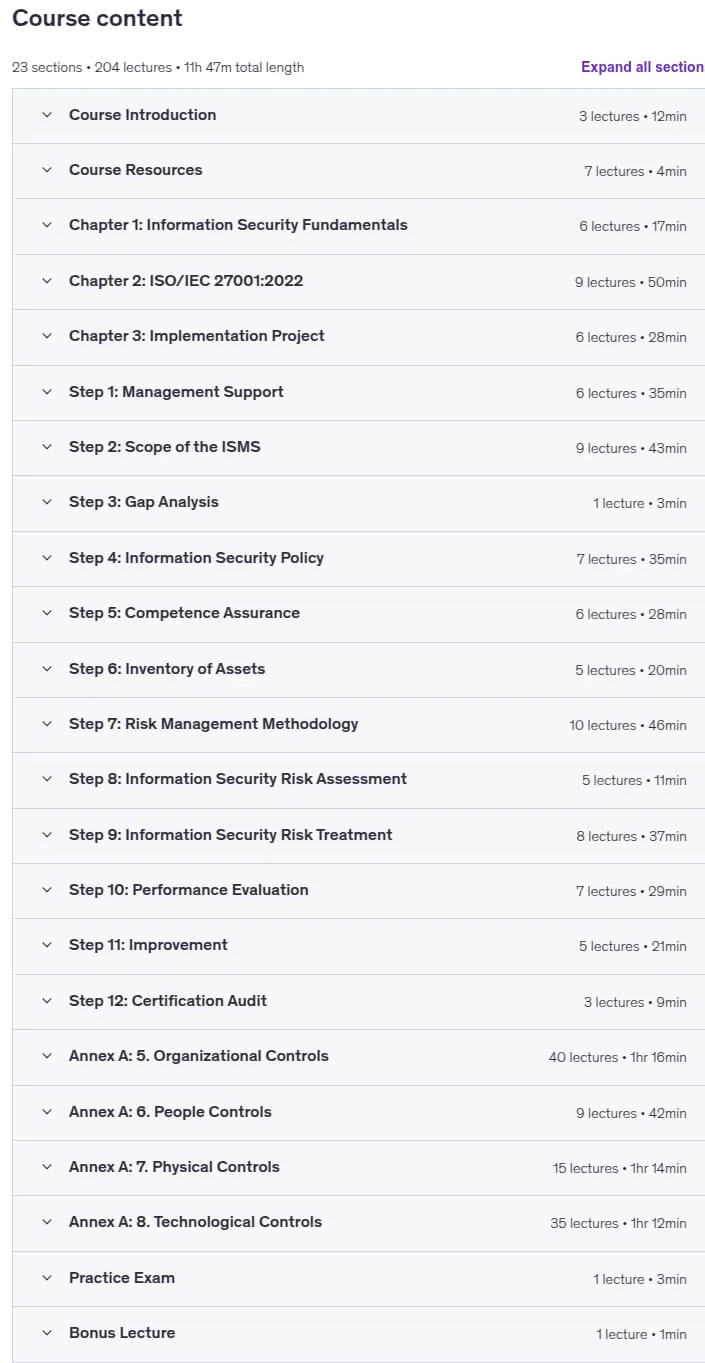This screenshot has width=705, height=1363.
Task: Open Step 9: Information Security Risk Treatment
Action: pos(358,835)
